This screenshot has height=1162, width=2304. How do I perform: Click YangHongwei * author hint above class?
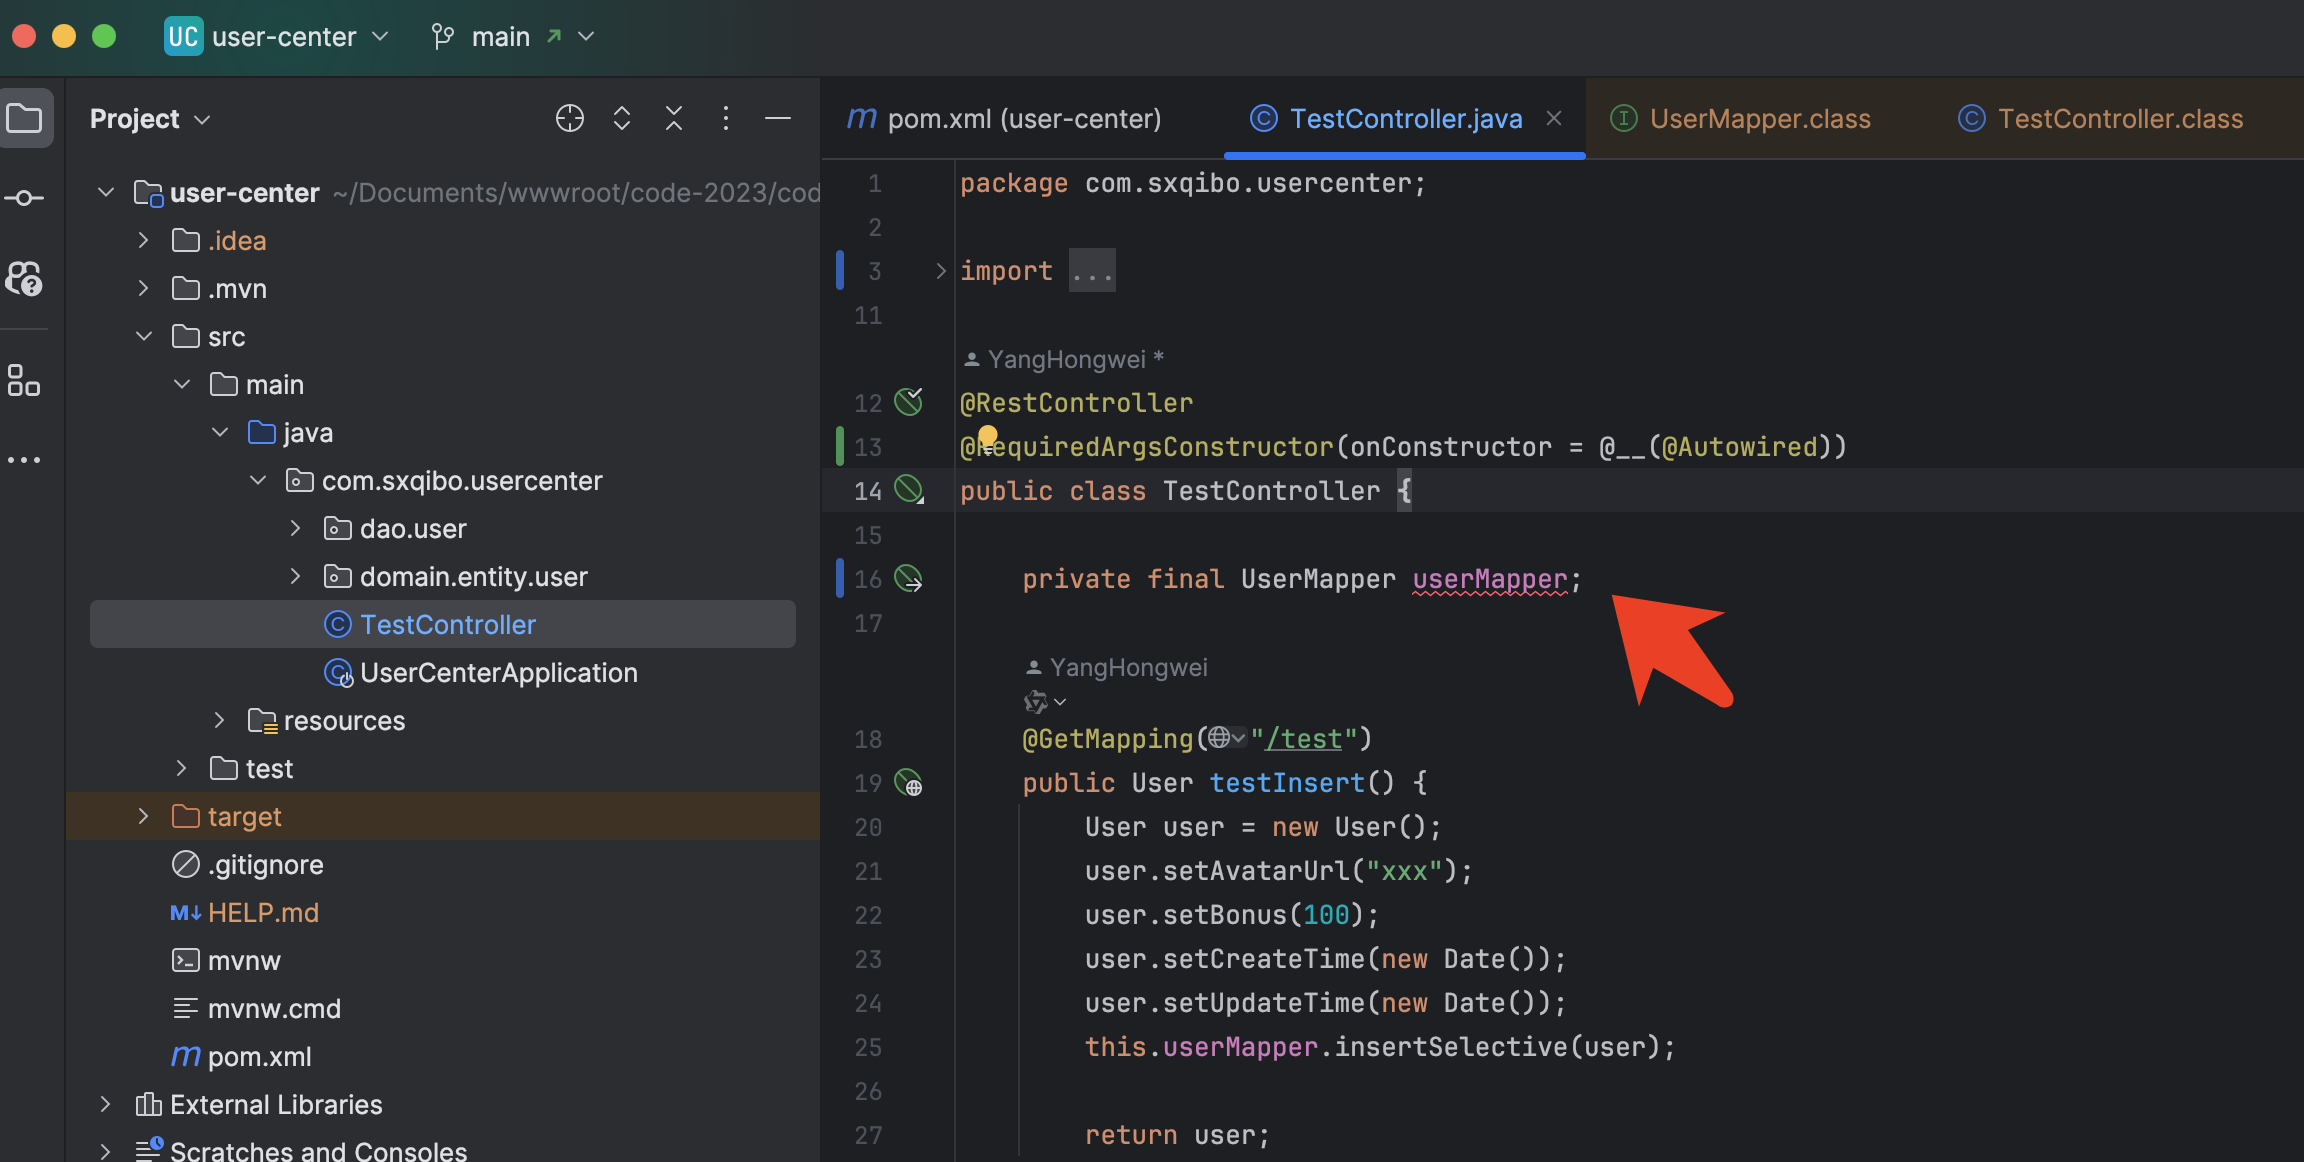1064,359
